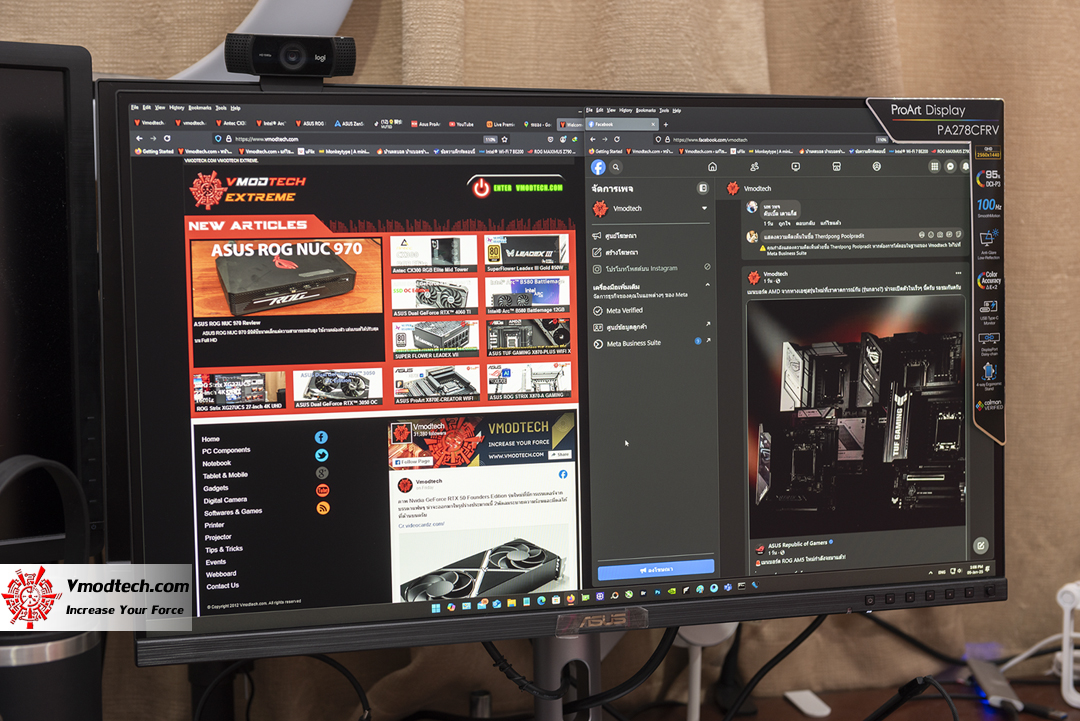Image resolution: width=1080 pixels, height=721 pixels.
Task: Open the ASUS ROG NUC 970 article thumbnail
Action: pyautogui.click(x=287, y=278)
